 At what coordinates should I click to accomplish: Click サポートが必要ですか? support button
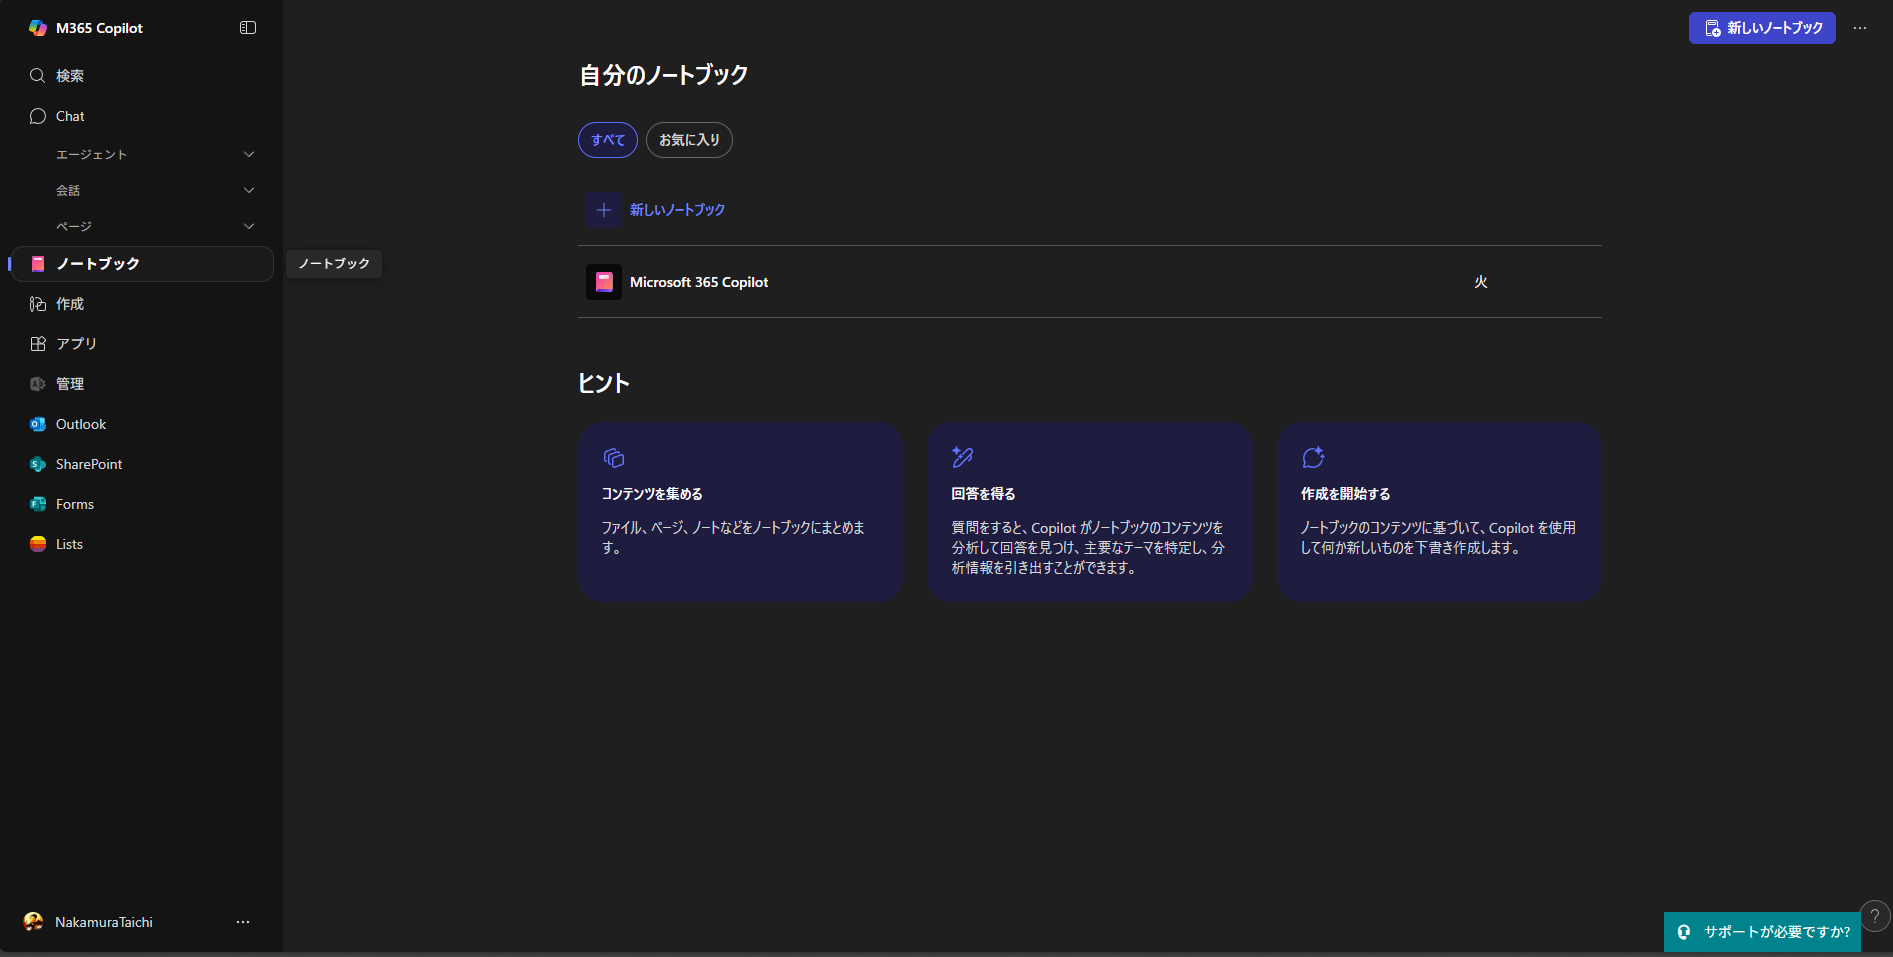pos(1762,932)
